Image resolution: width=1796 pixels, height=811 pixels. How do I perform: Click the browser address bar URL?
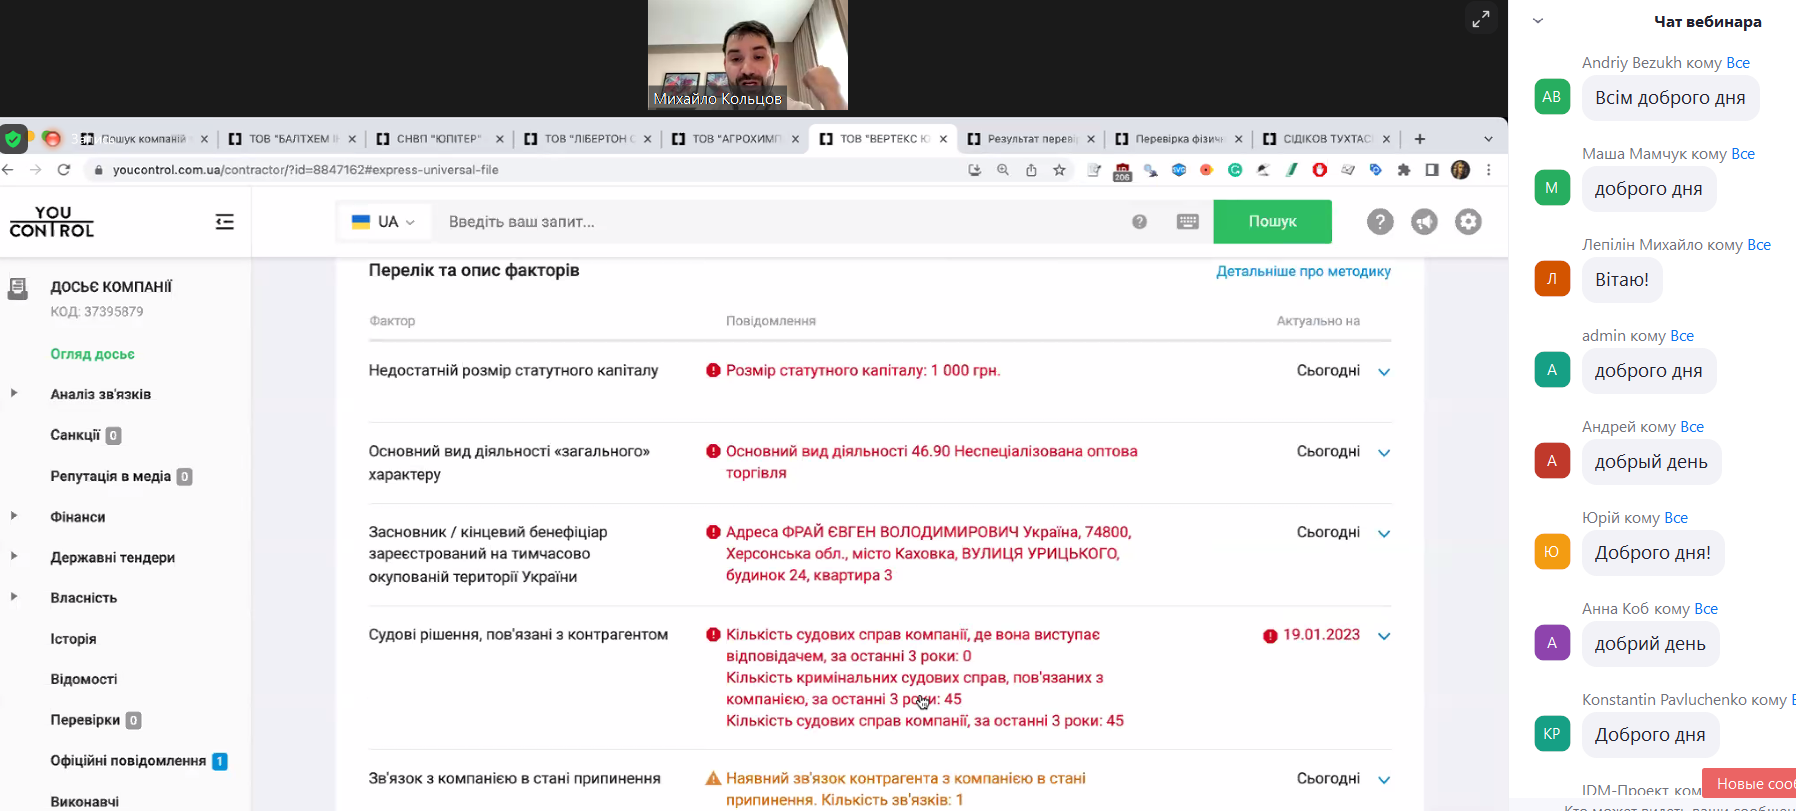[305, 170]
